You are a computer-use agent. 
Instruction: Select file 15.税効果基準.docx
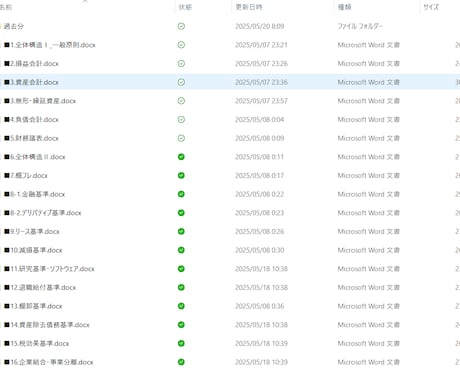coord(37,344)
